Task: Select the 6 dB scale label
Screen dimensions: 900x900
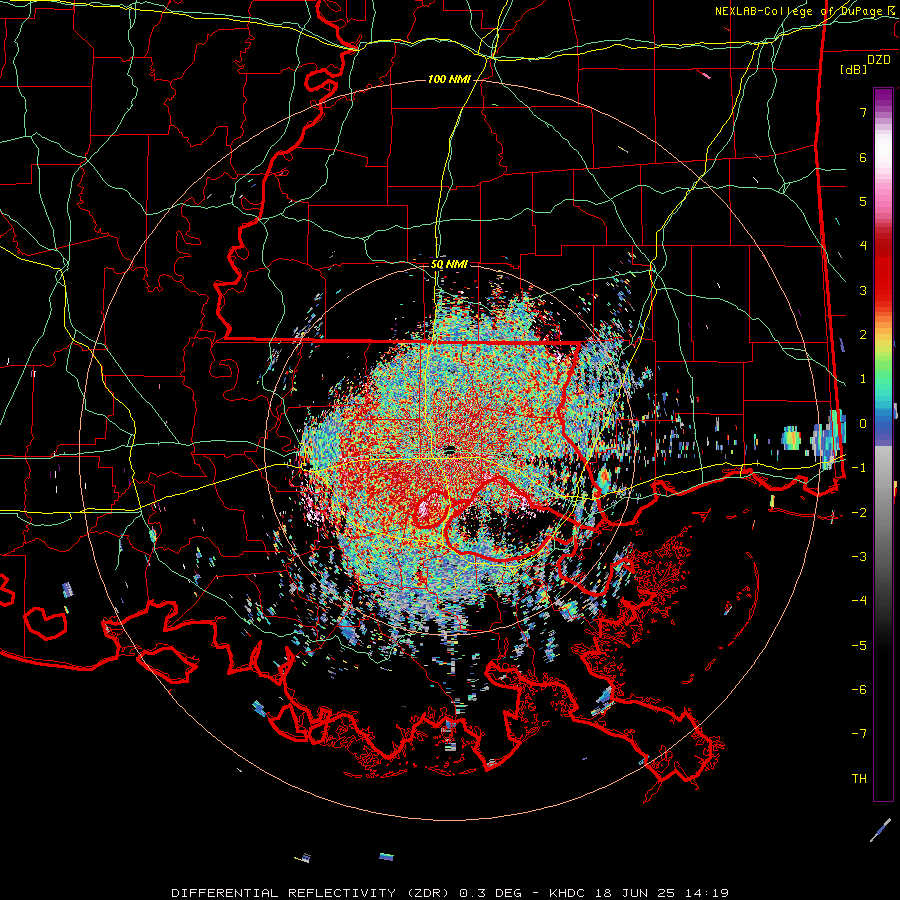Action: click(x=863, y=157)
